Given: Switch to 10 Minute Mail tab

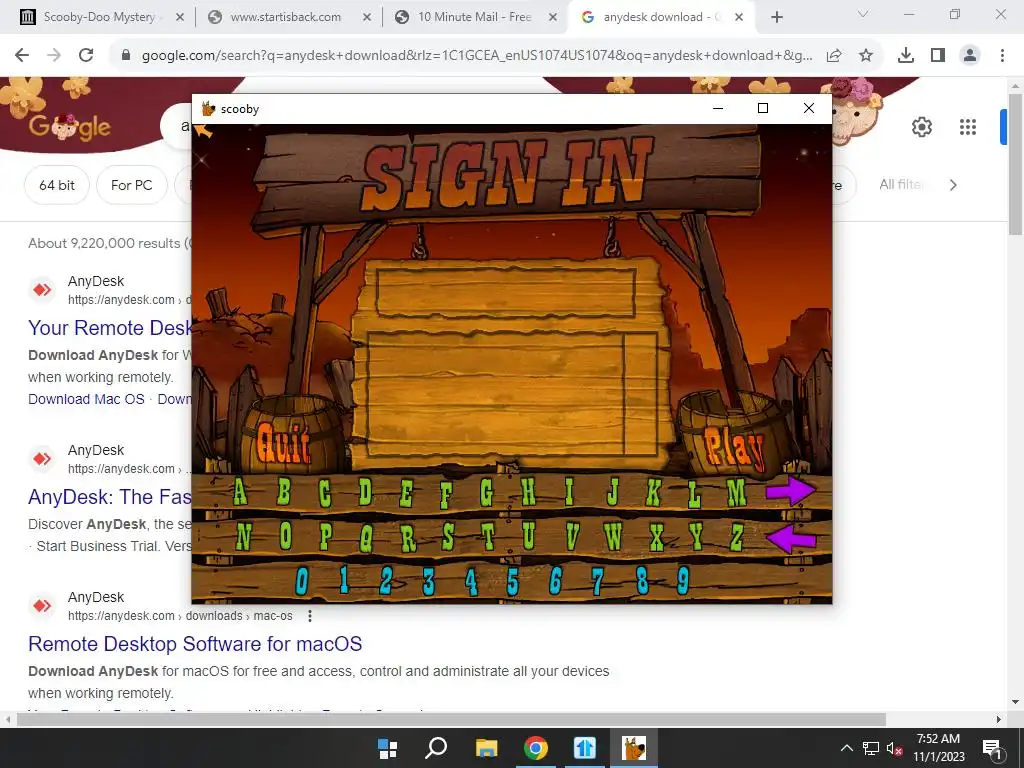Looking at the screenshot, I should (475, 17).
